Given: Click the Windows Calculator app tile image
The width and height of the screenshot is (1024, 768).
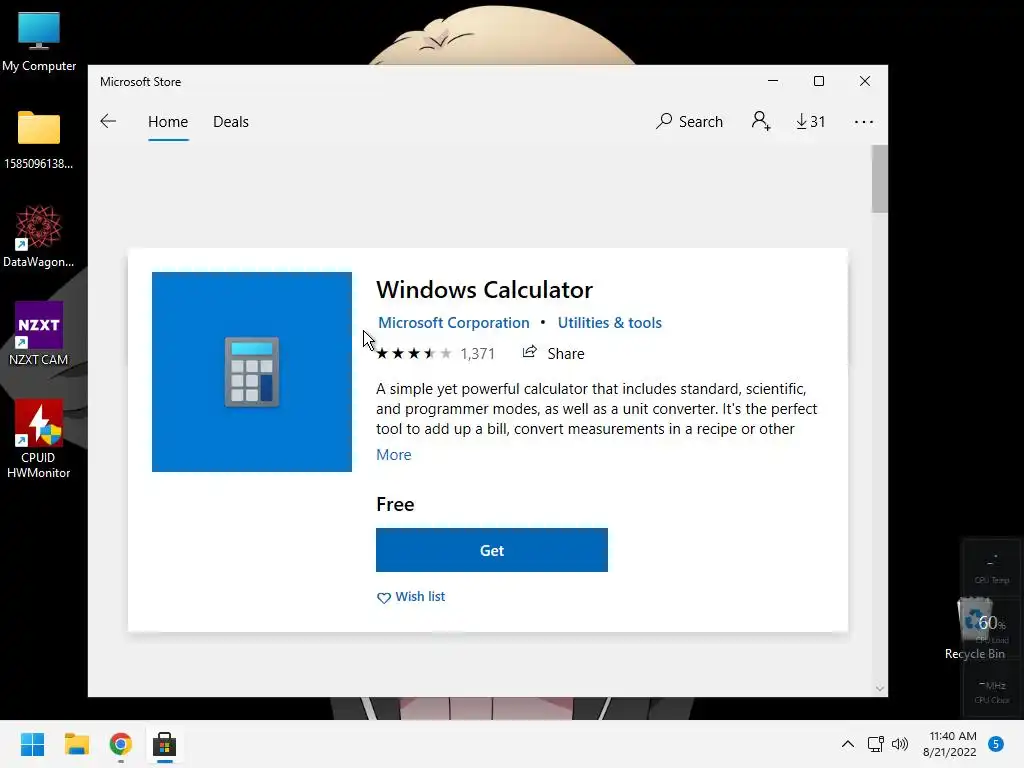Looking at the screenshot, I should coord(252,372).
